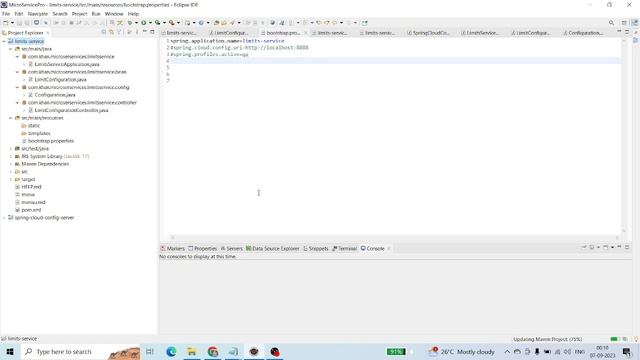This screenshot has width=640, height=360.
Task: Open the External Tools dropdown arrow
Action: pyautogui.click(x=178, y=23)
